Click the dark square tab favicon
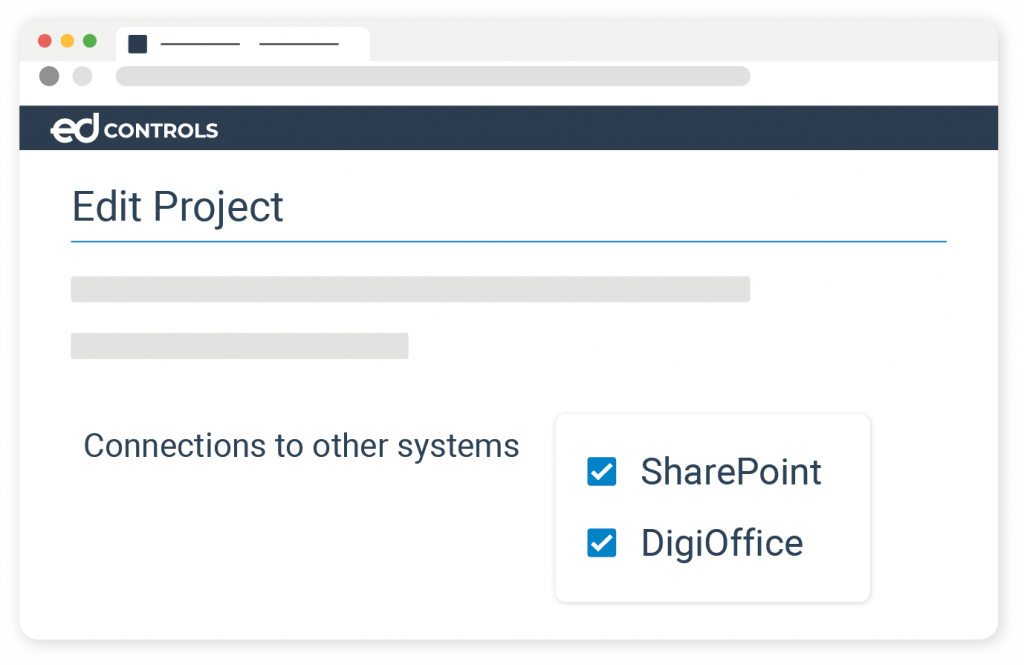 tap(138, 44)
